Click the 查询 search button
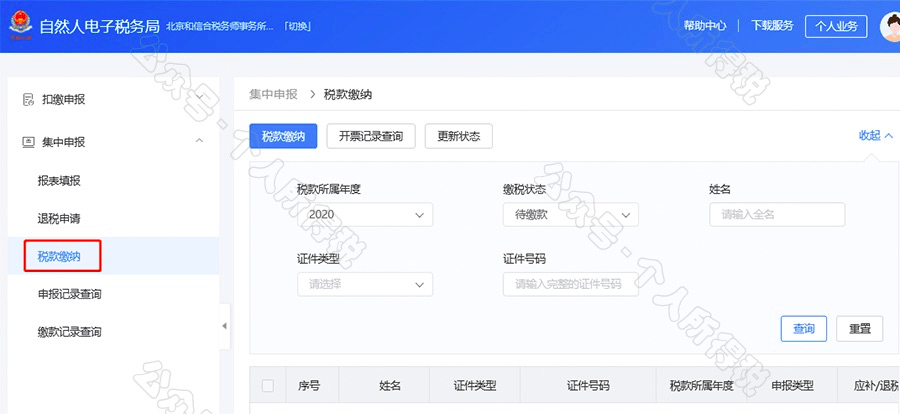 [803, 328]
